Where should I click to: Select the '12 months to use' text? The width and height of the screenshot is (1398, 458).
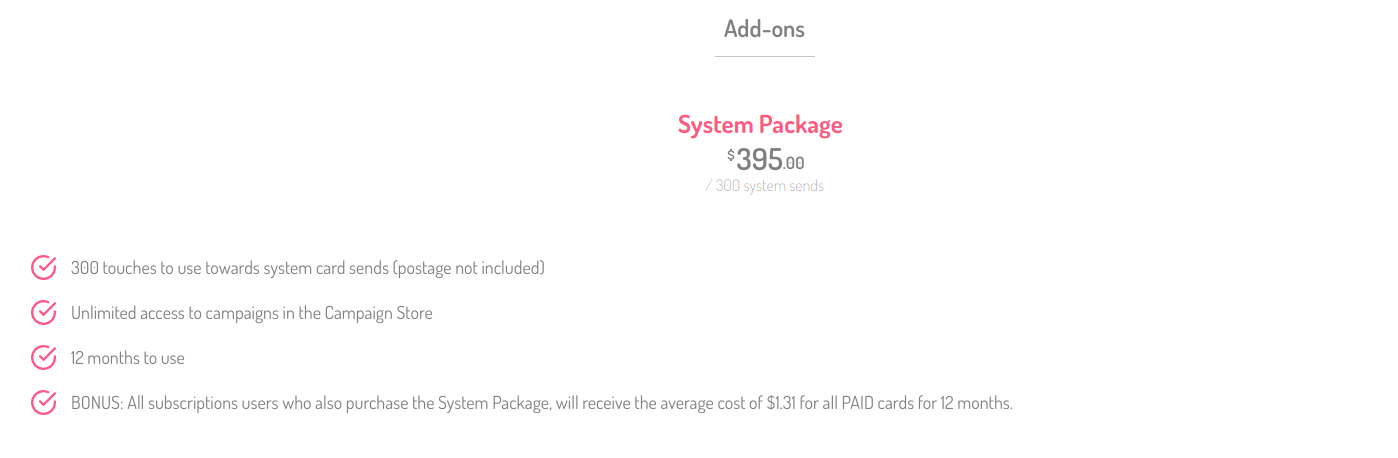click(x=128, y=358)
